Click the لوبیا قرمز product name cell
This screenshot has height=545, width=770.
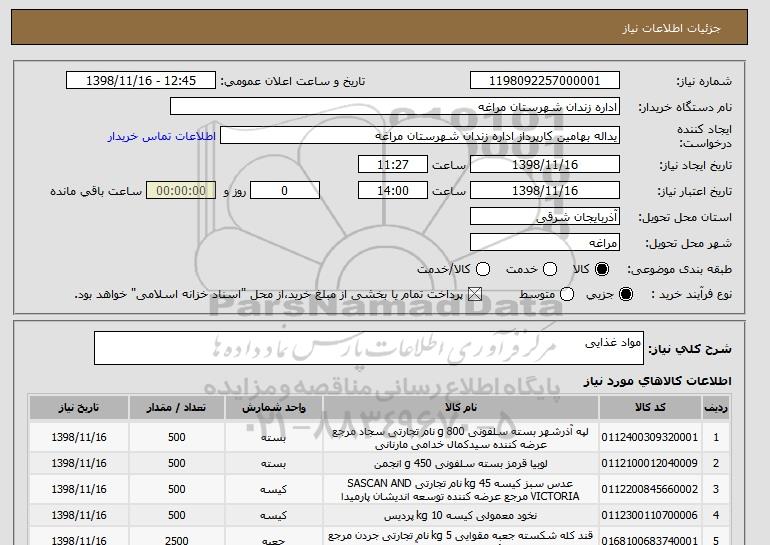pos(461,463)
